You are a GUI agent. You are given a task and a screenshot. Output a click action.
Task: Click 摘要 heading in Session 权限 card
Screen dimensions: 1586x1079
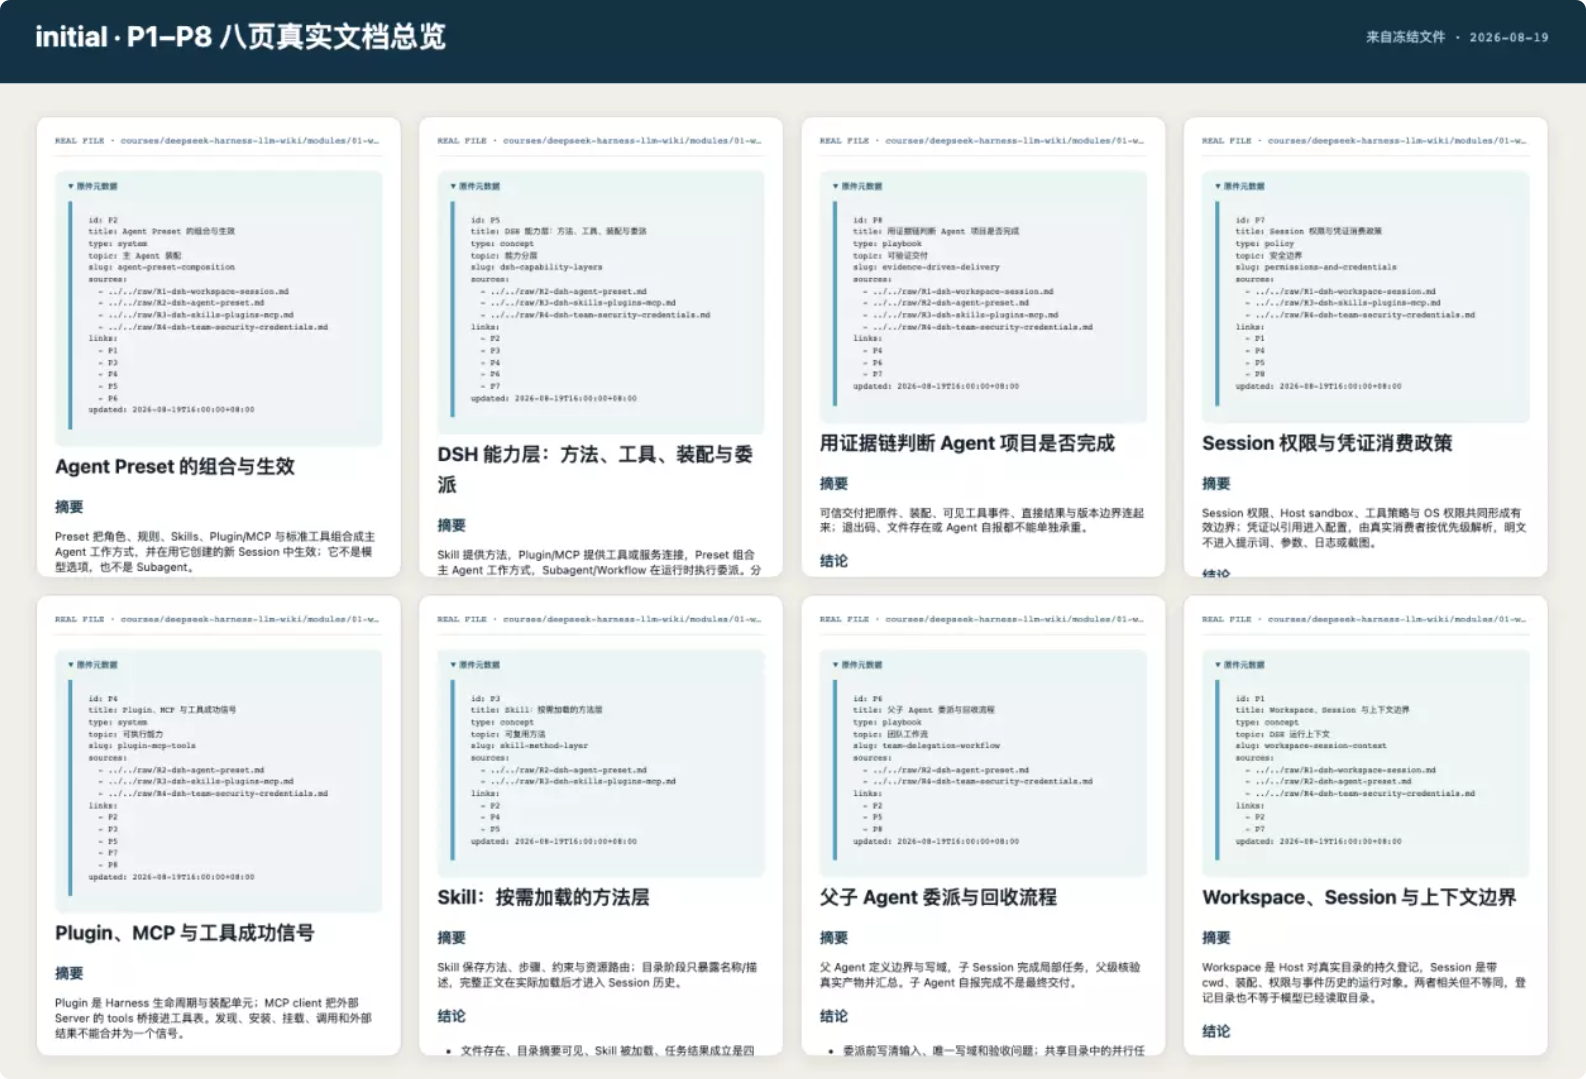(x=1216, y=484)
